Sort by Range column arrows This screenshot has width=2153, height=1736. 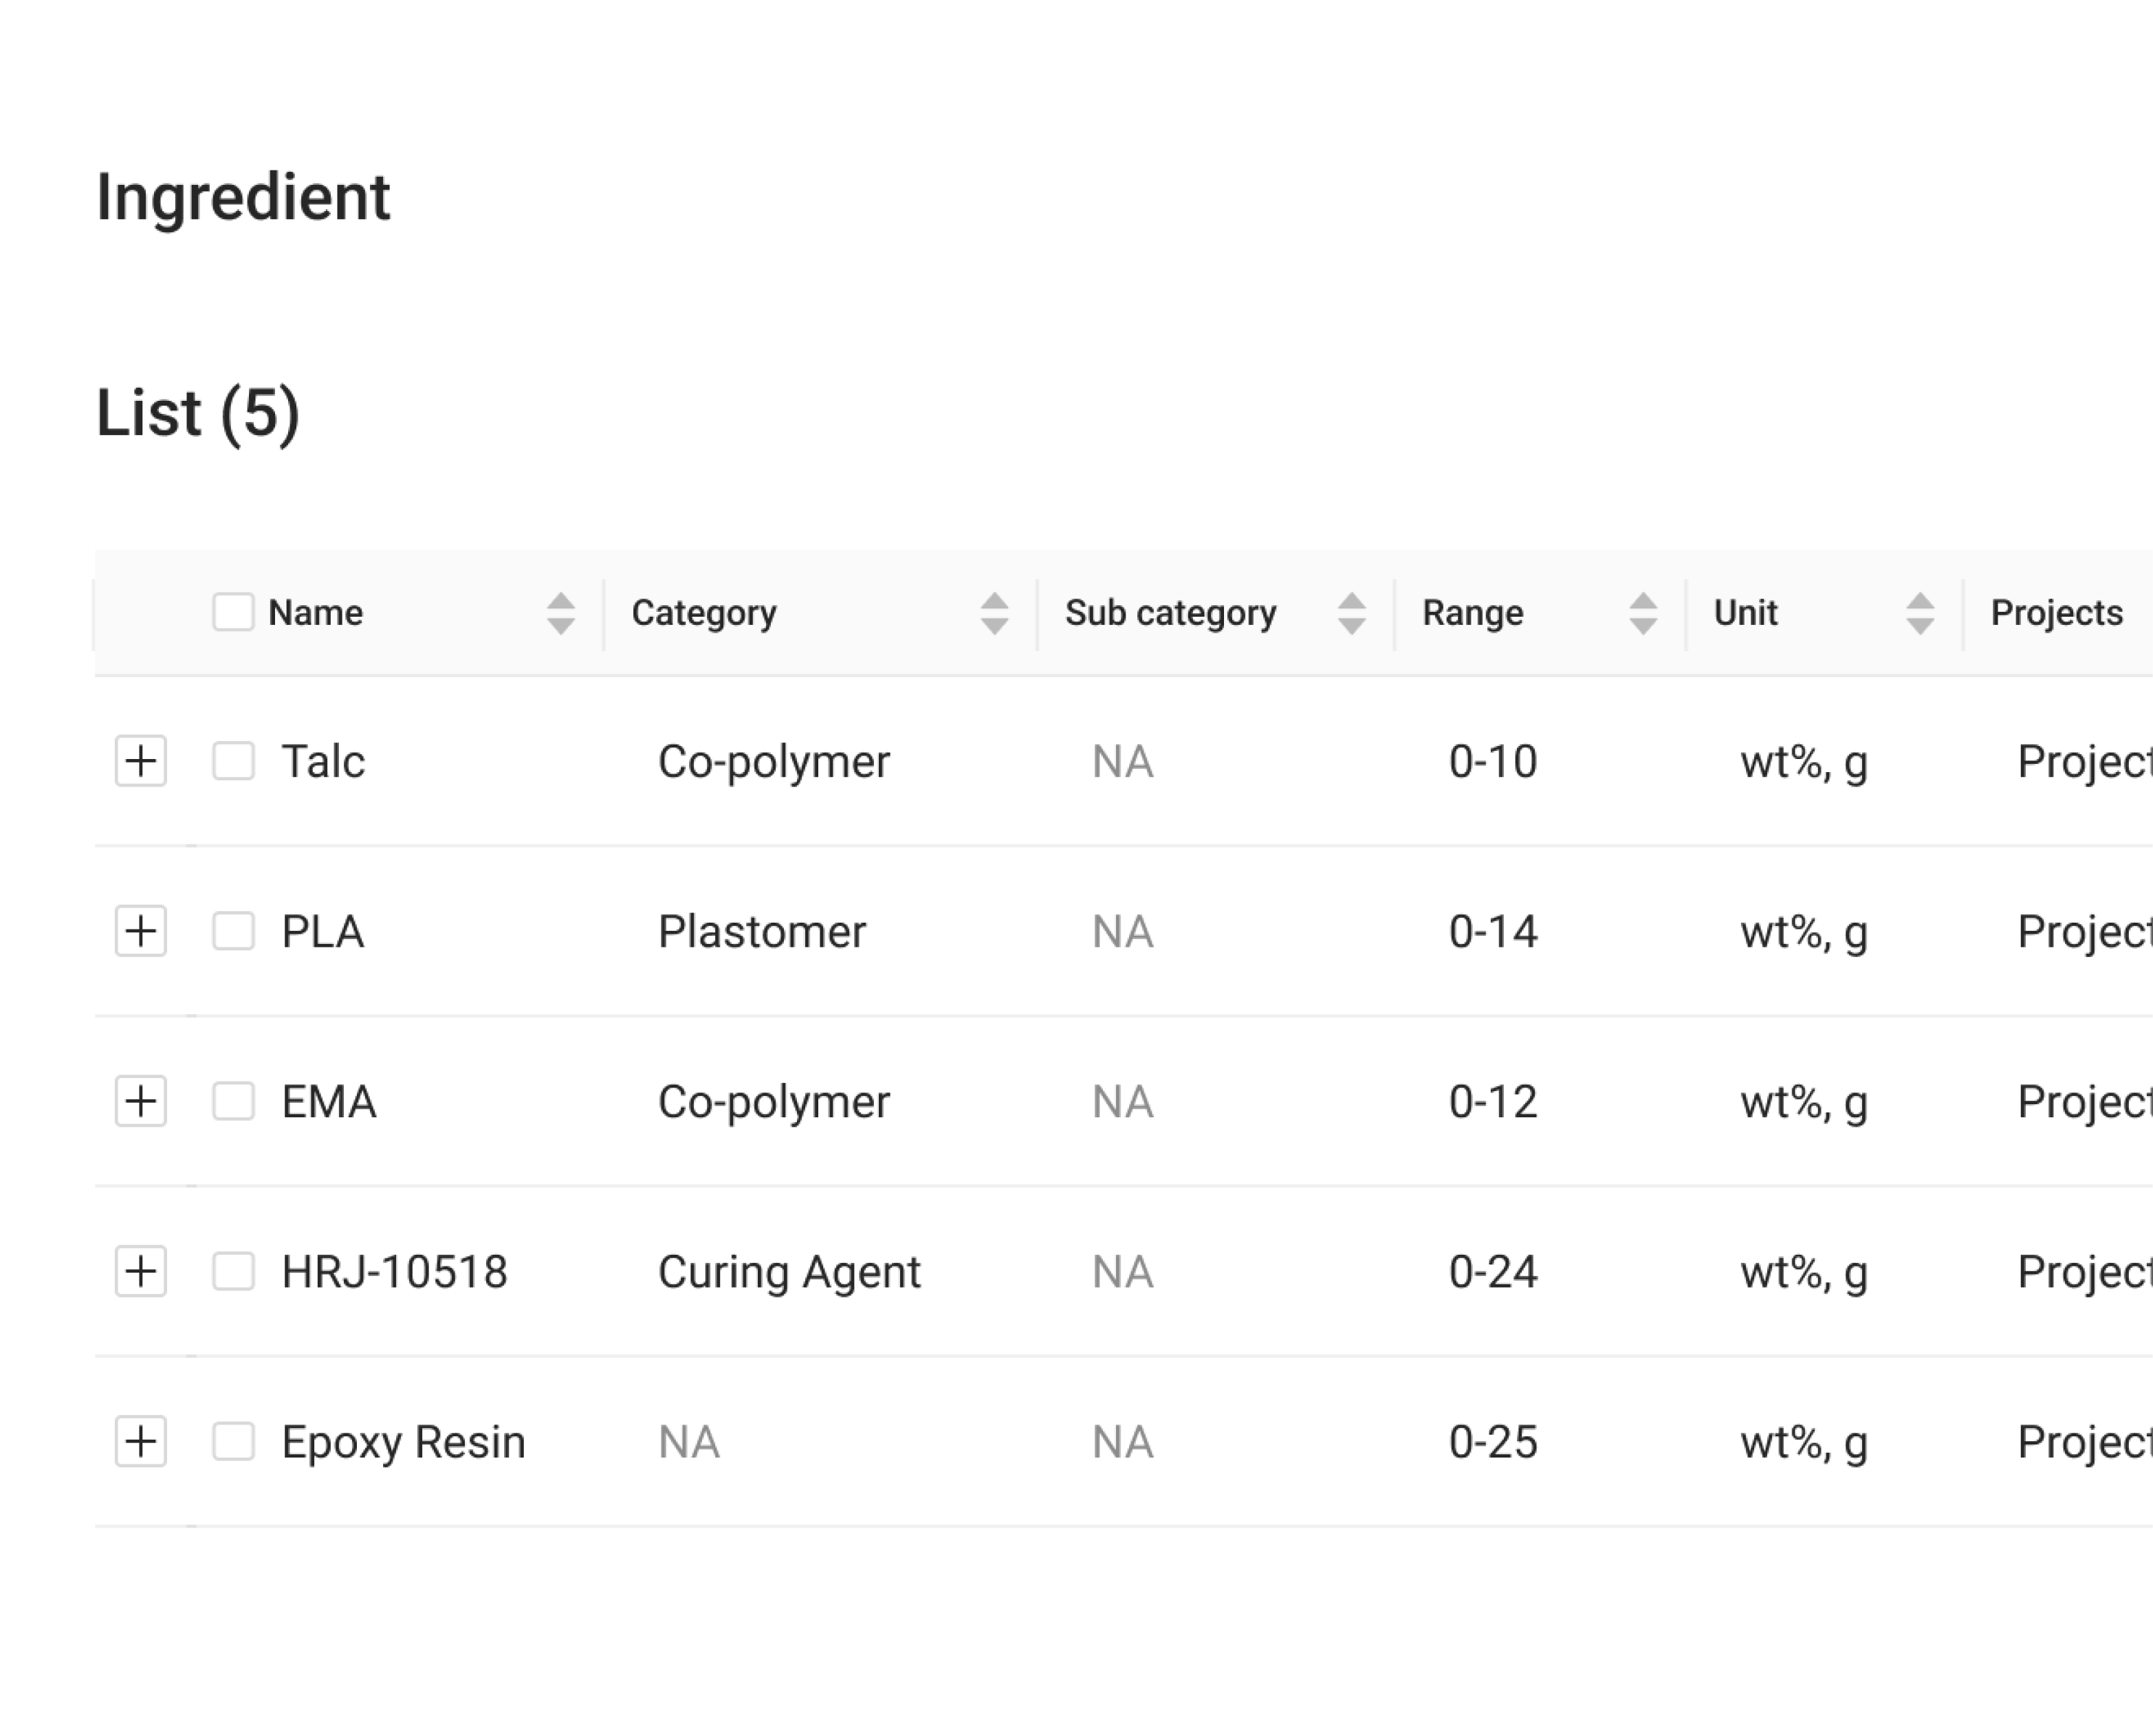(1643, 613)
